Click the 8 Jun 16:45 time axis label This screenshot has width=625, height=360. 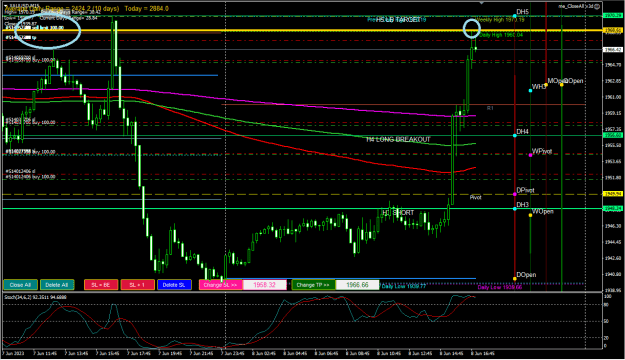(483, 353)
